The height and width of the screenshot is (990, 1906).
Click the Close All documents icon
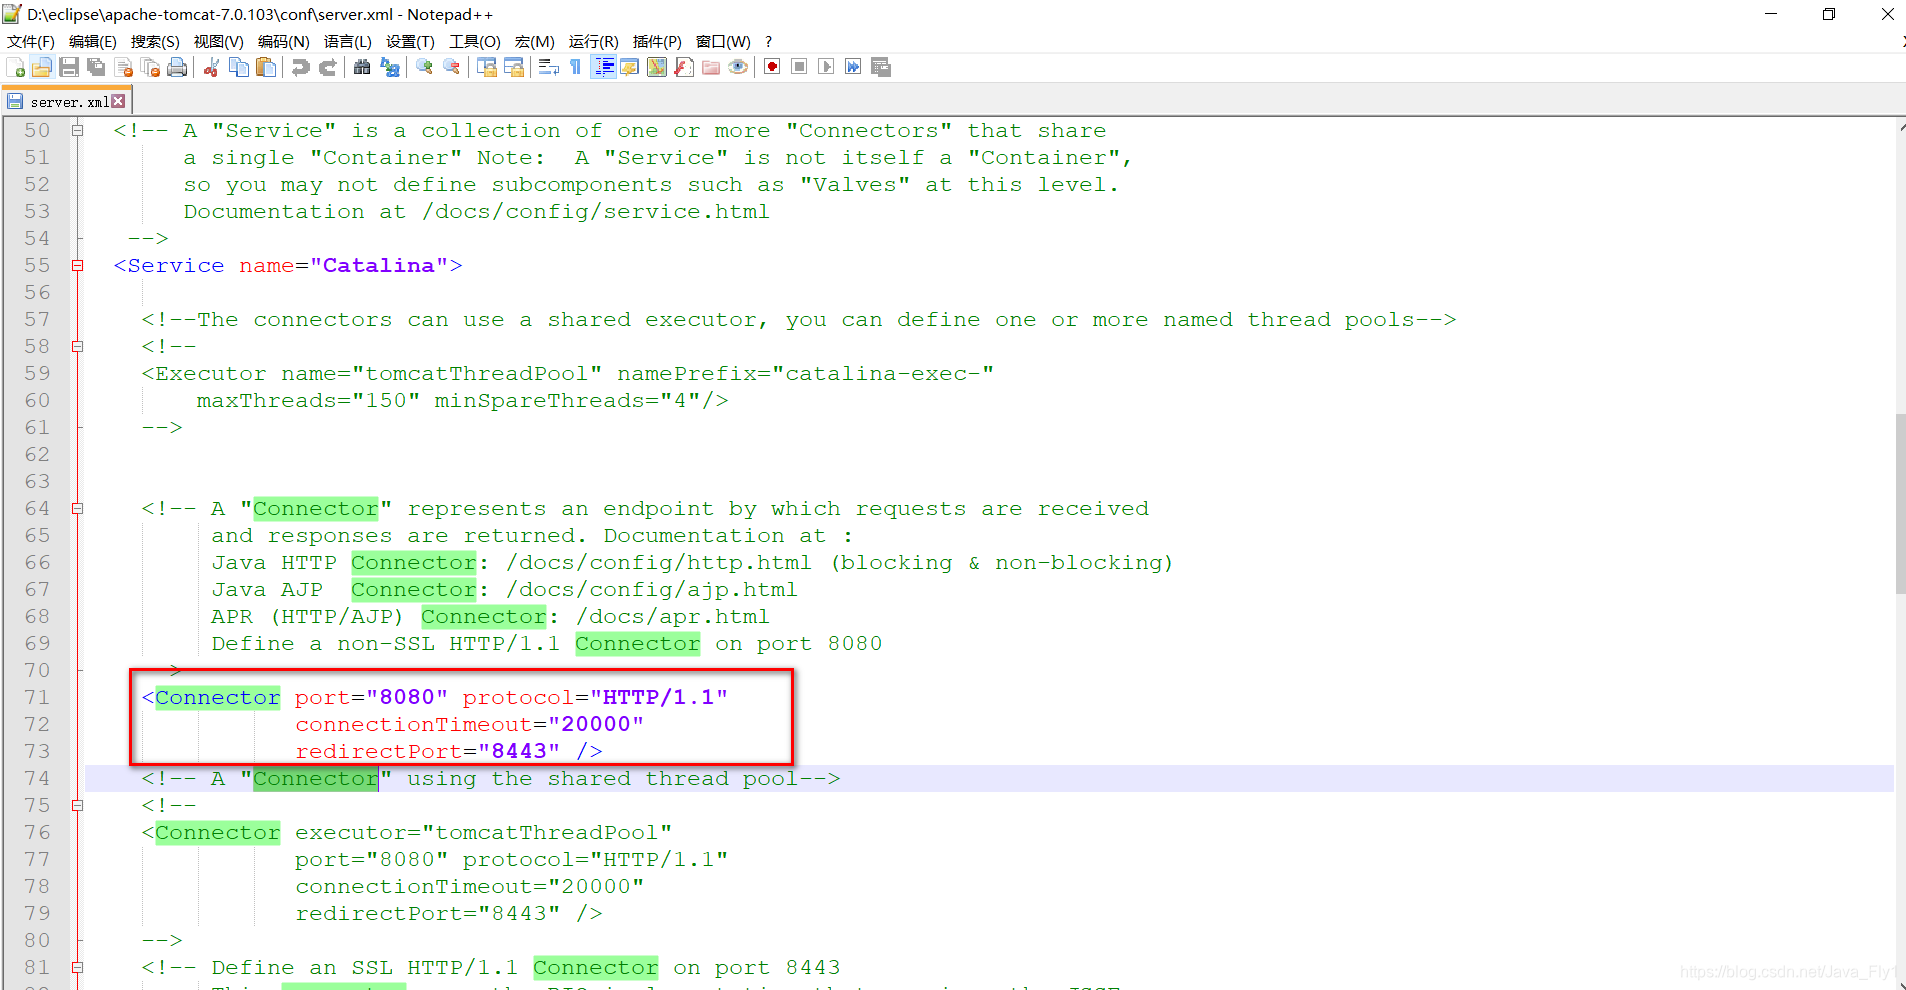click(151, 67)
